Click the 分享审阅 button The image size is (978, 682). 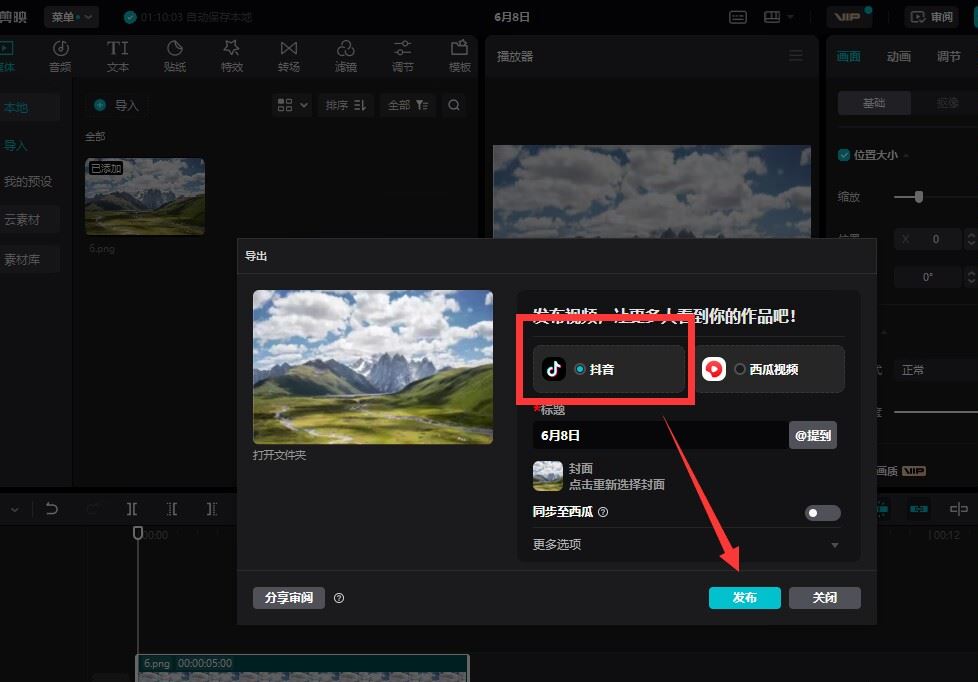tap(289, 598)
